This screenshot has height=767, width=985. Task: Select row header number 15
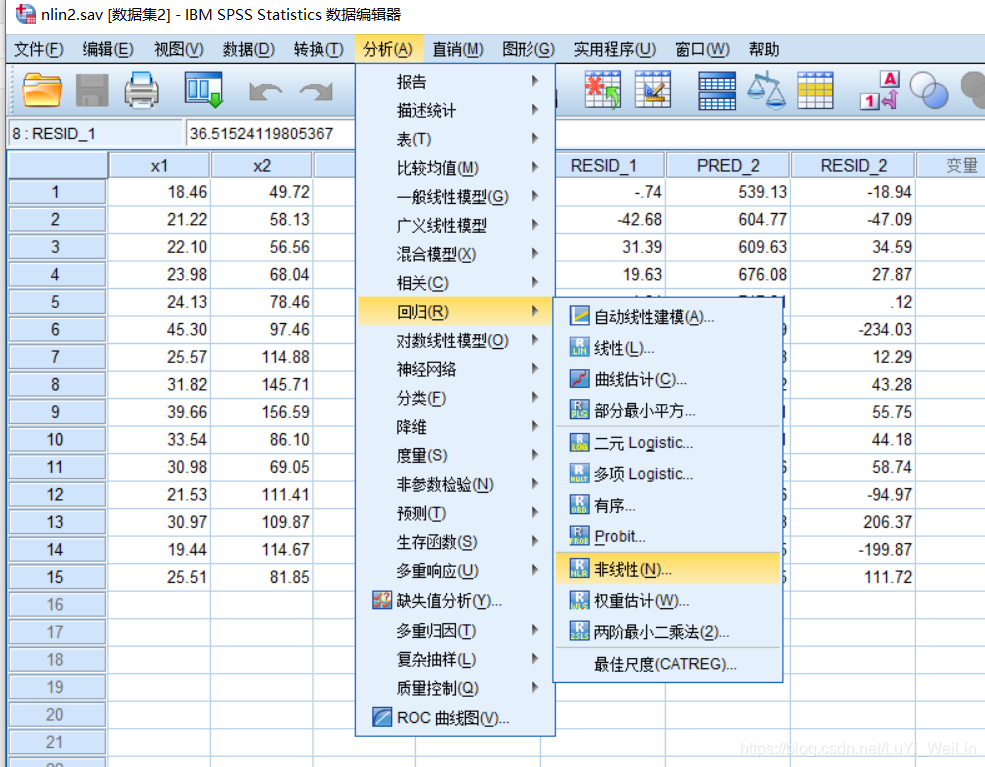point(57,577)
